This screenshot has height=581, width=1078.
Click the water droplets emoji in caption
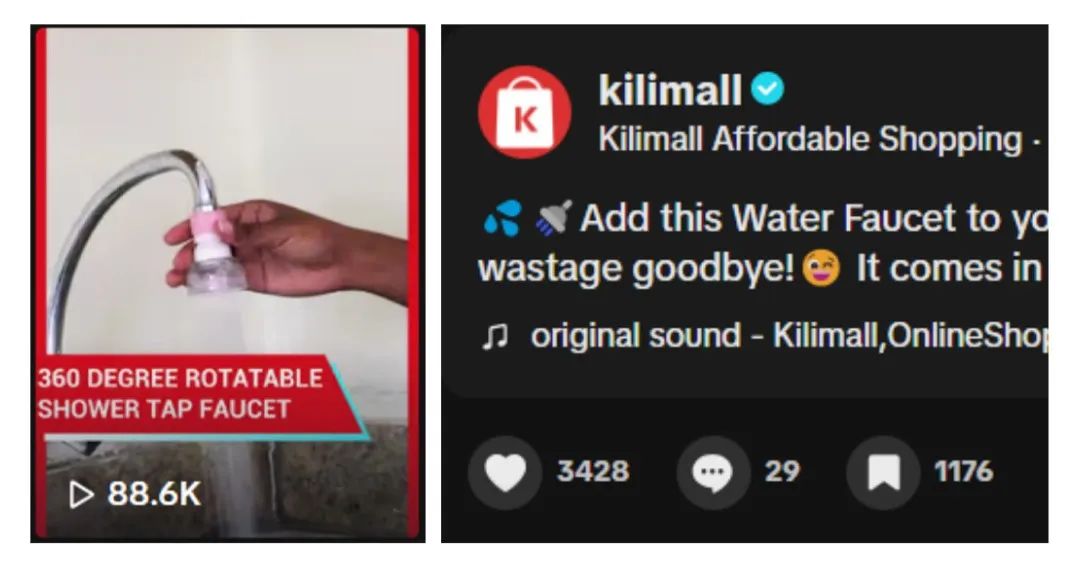click(503, 218)
